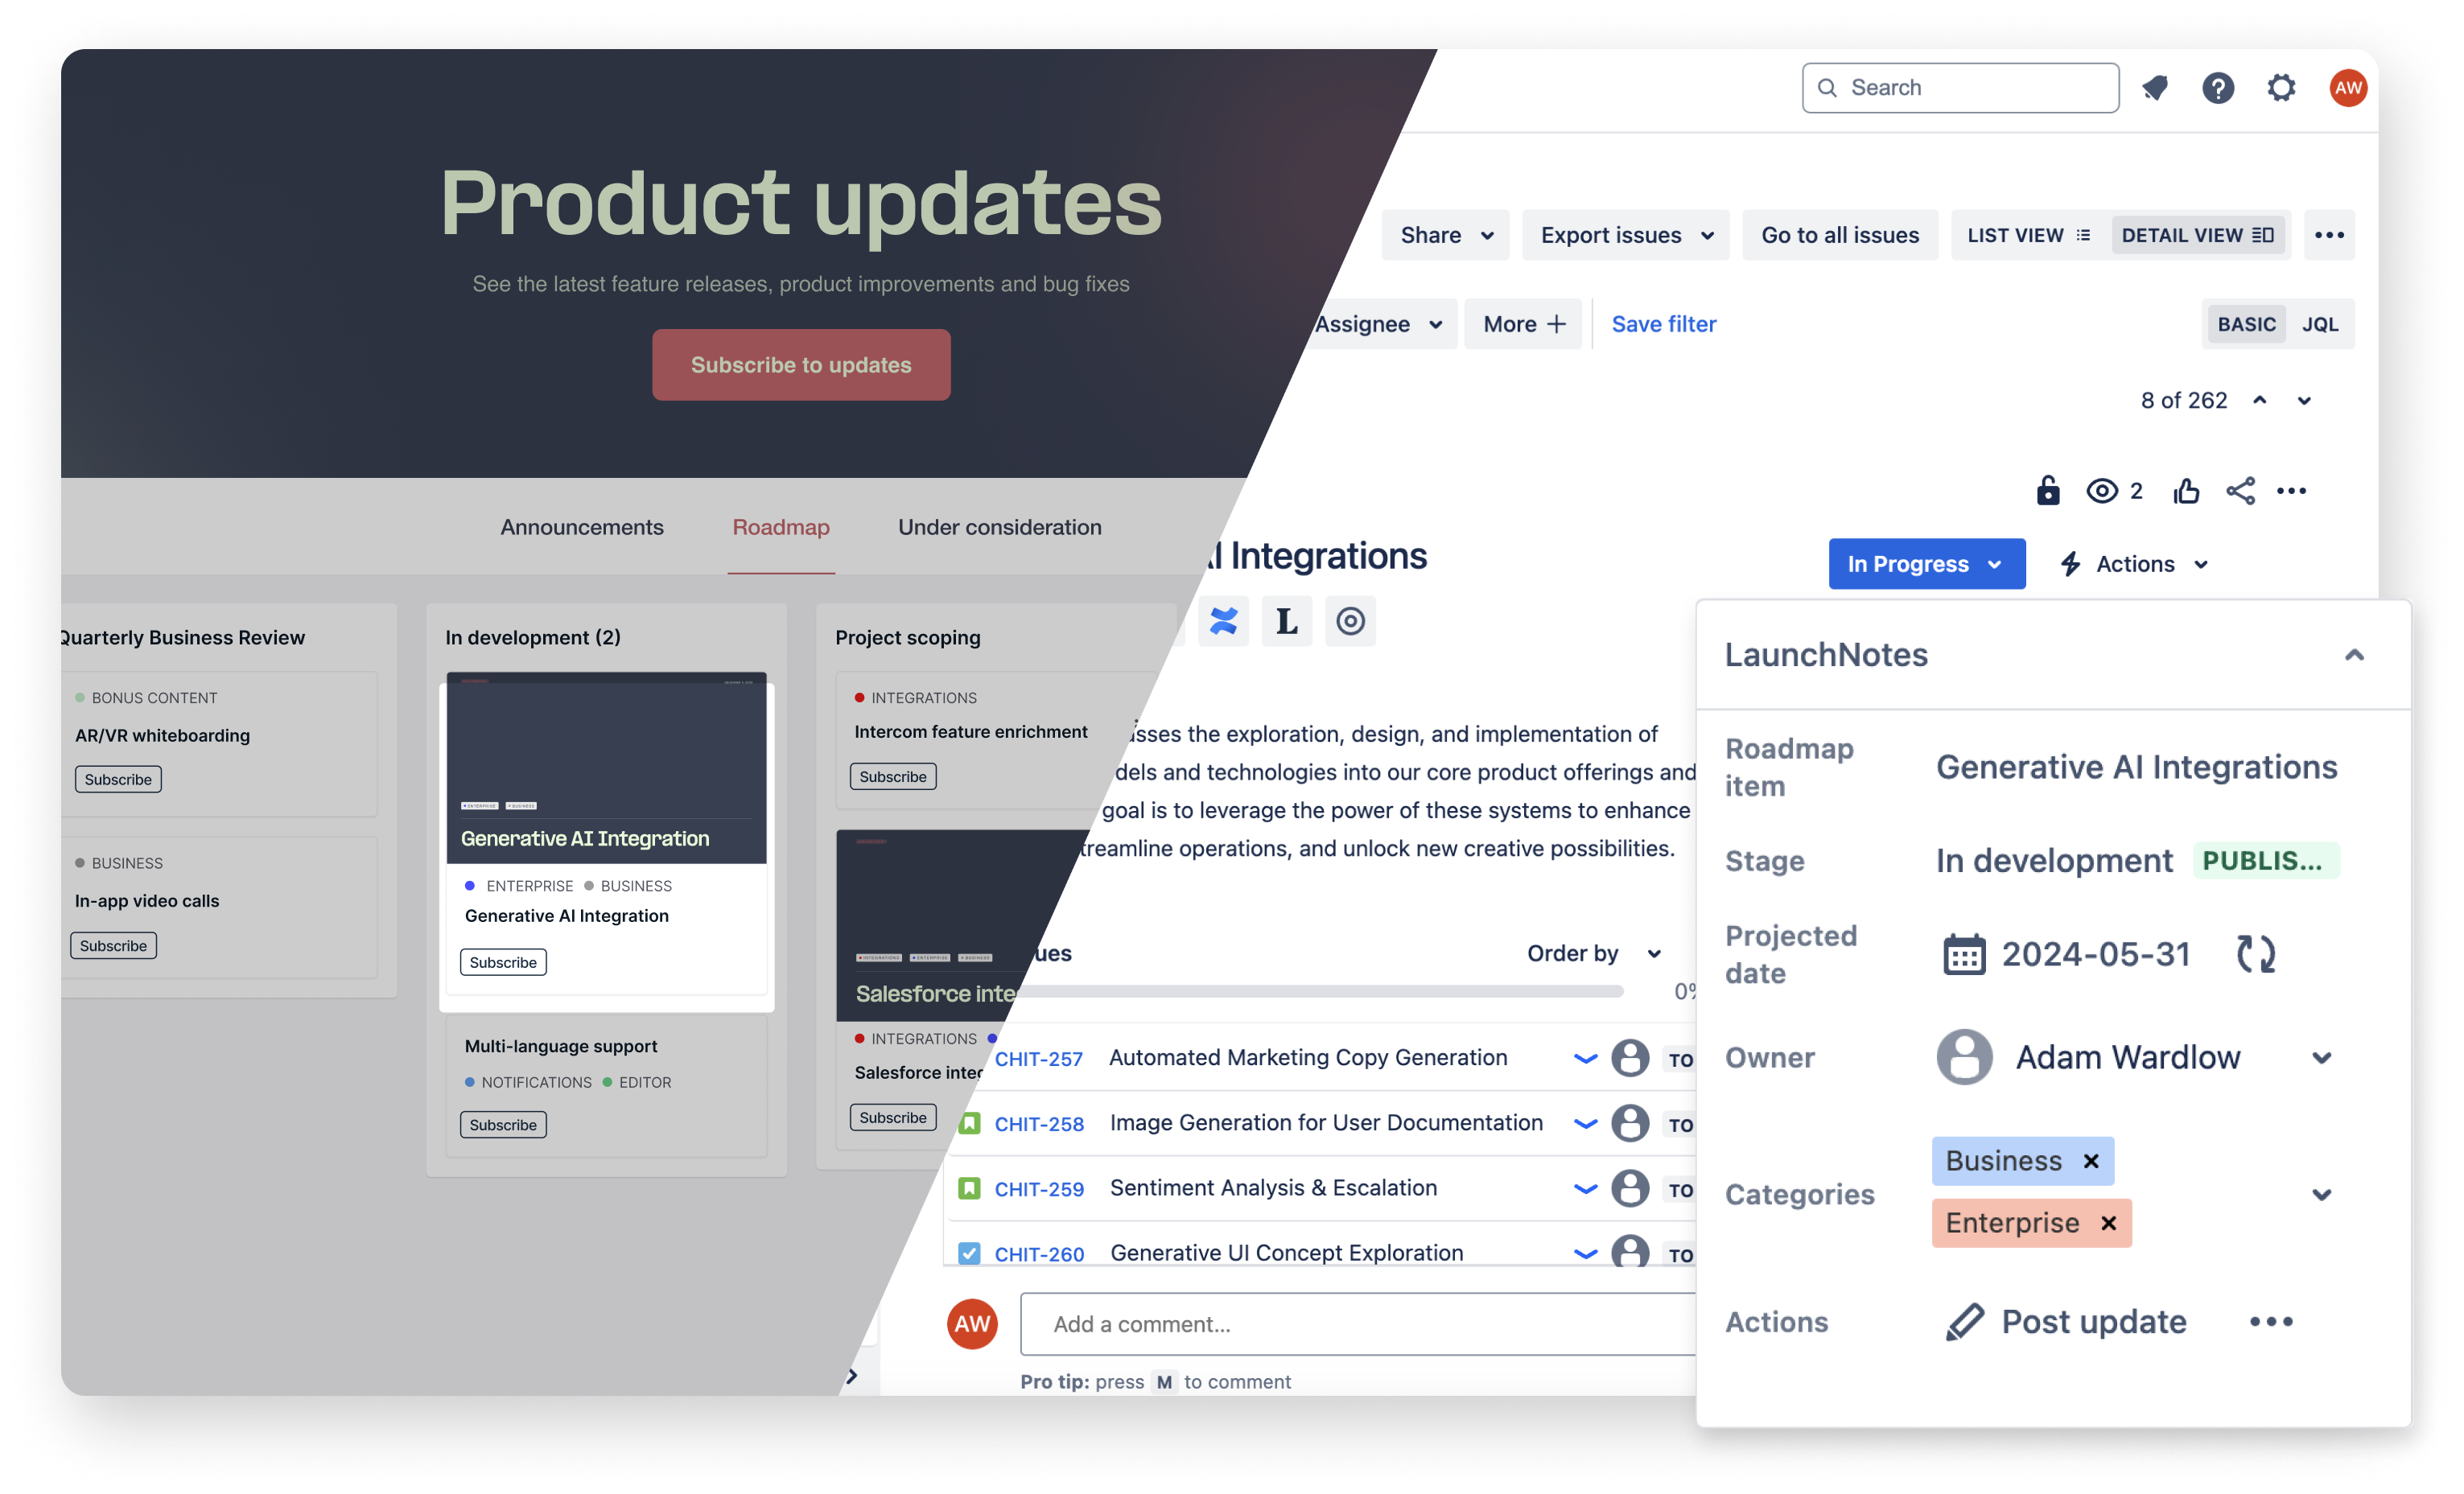This screenshot has width=2464, height=1494.
Task: Click the refresh projected date icon
Action: [x=2256, y=954]
